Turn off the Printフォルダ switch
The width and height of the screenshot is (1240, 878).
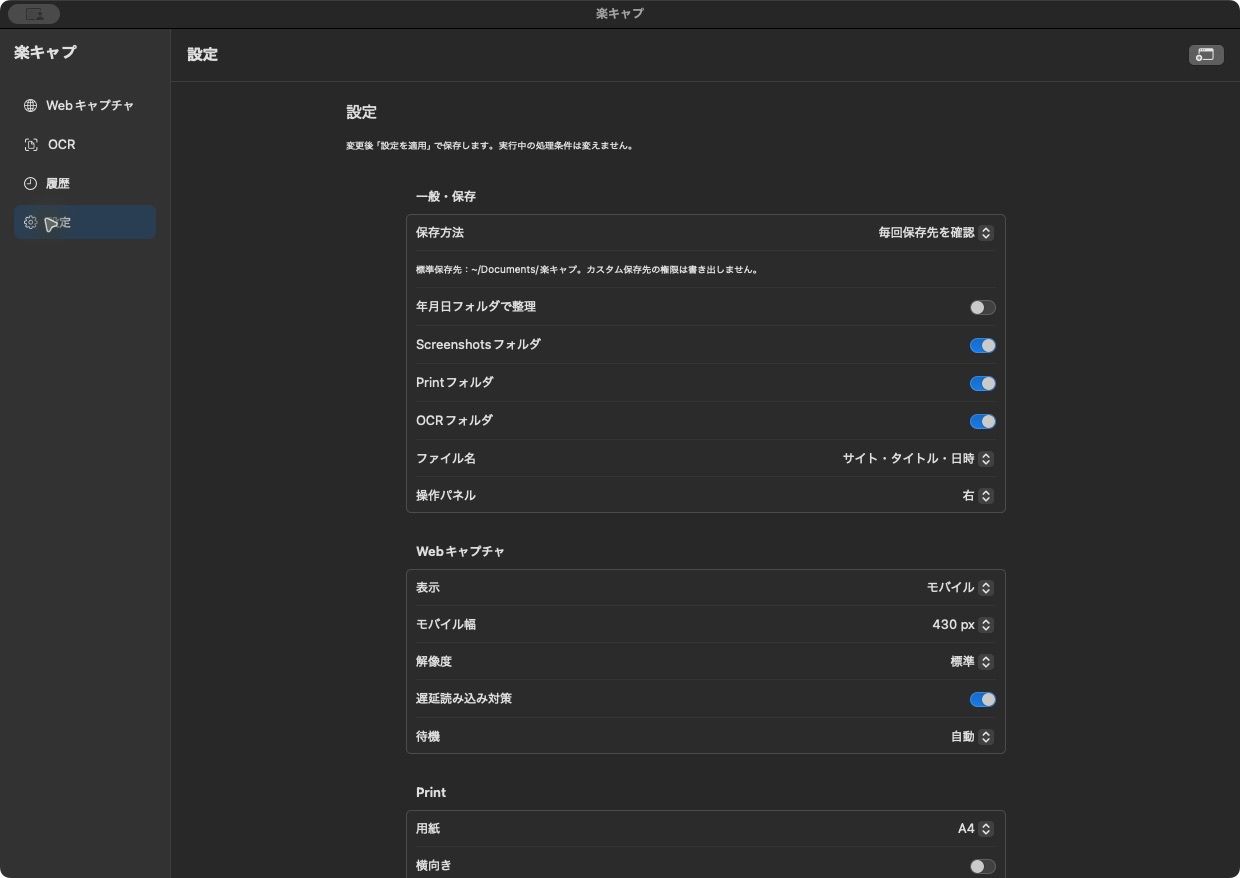pyautogui.click(x=982, y=383)
